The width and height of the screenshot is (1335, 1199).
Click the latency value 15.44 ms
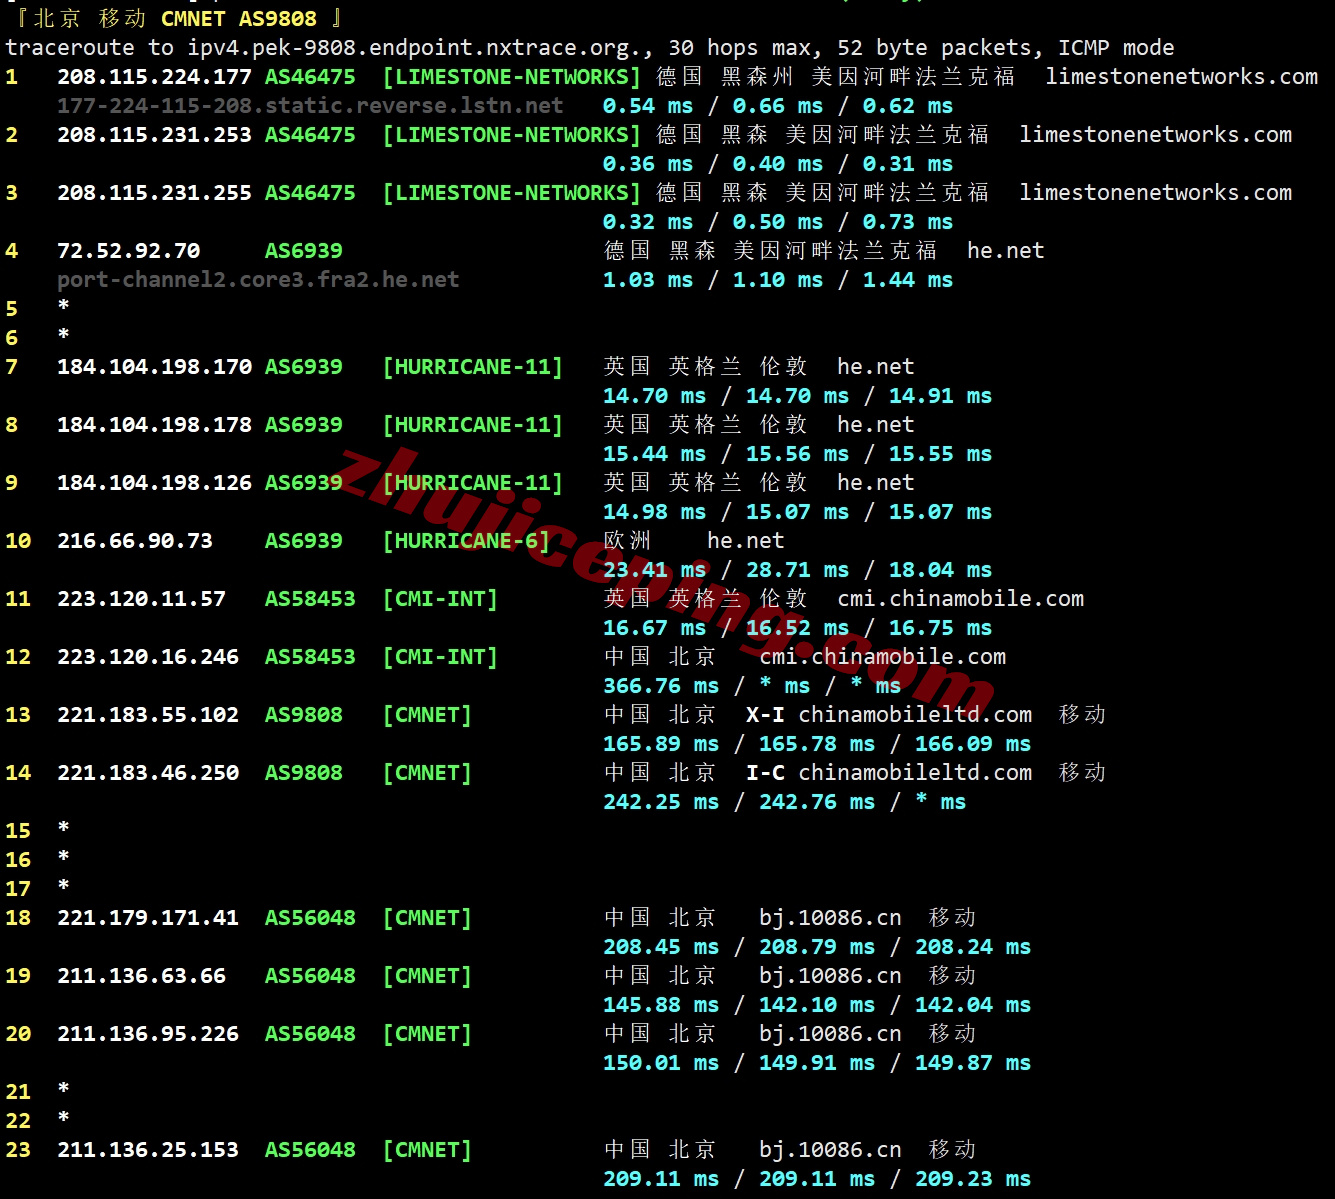click(x=655, y=454)
